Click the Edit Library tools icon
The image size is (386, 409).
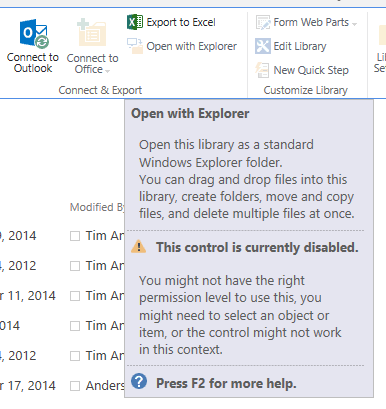pyautogui.click(x=263, y=46)
